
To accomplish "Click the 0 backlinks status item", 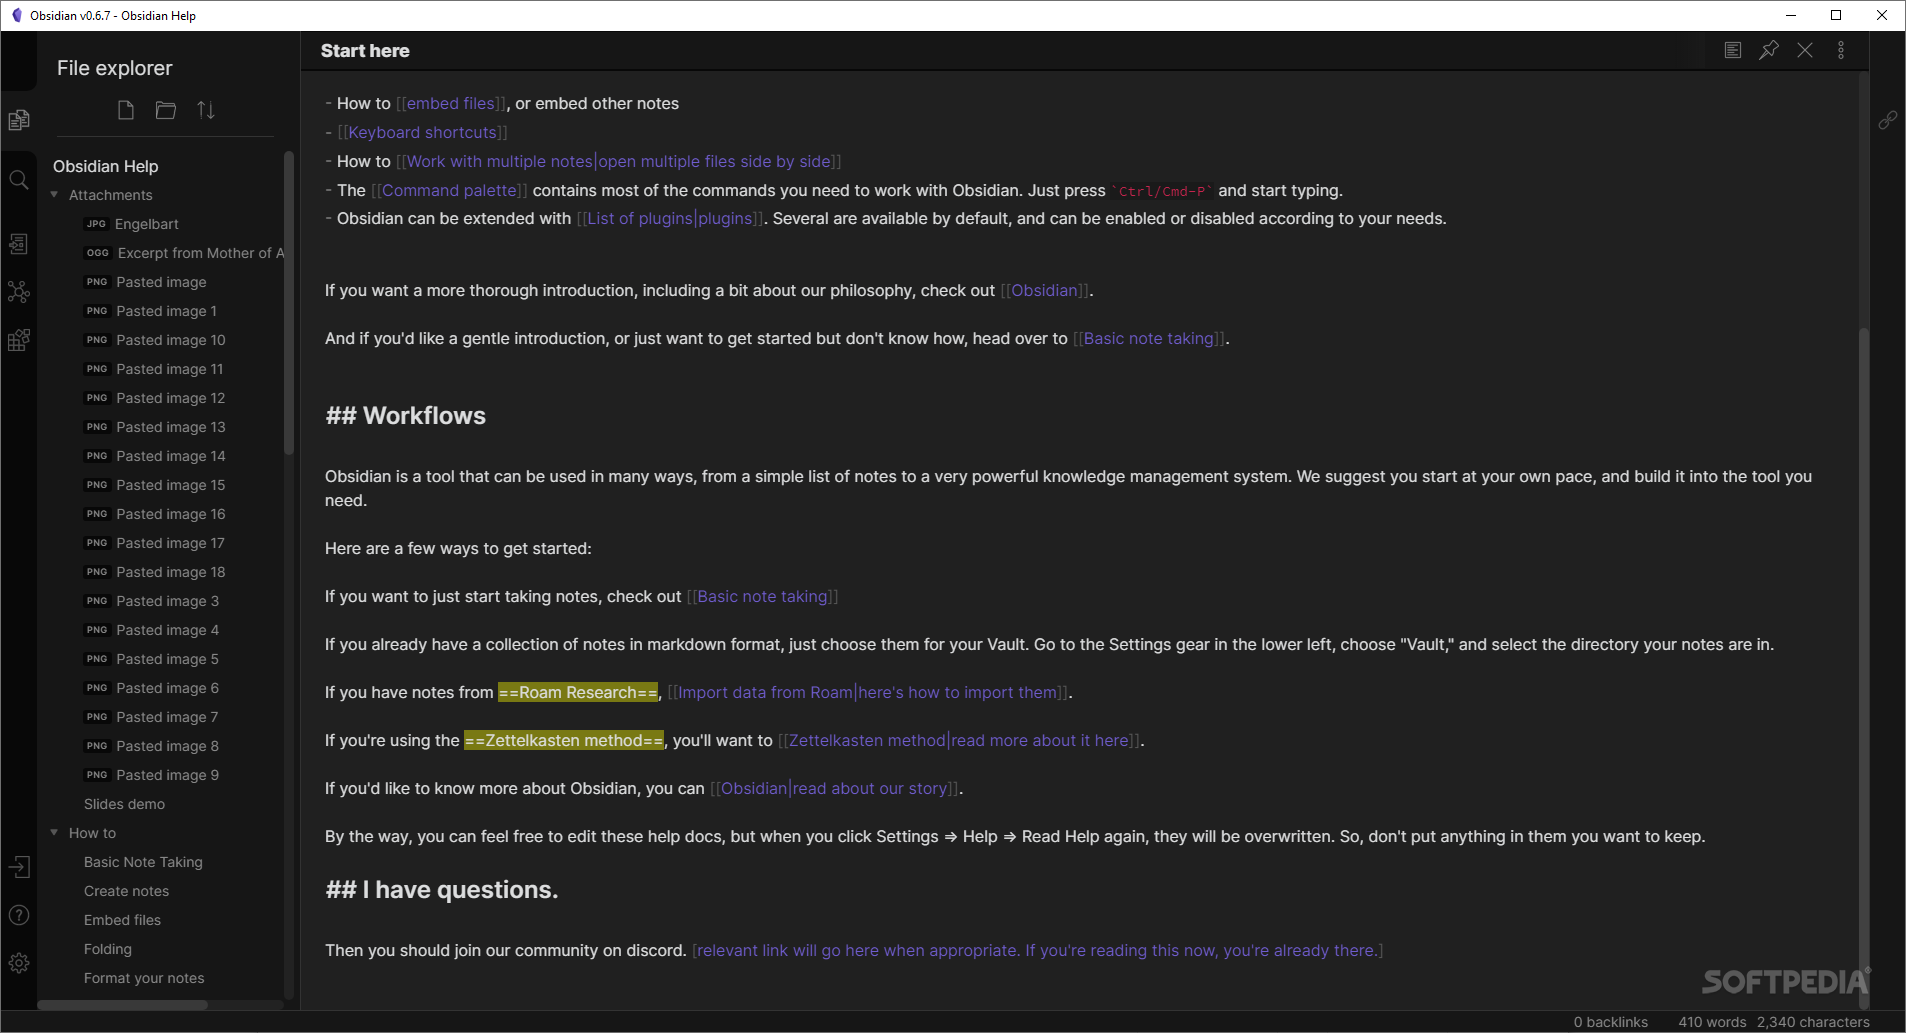I will tap(1611, 1022).
